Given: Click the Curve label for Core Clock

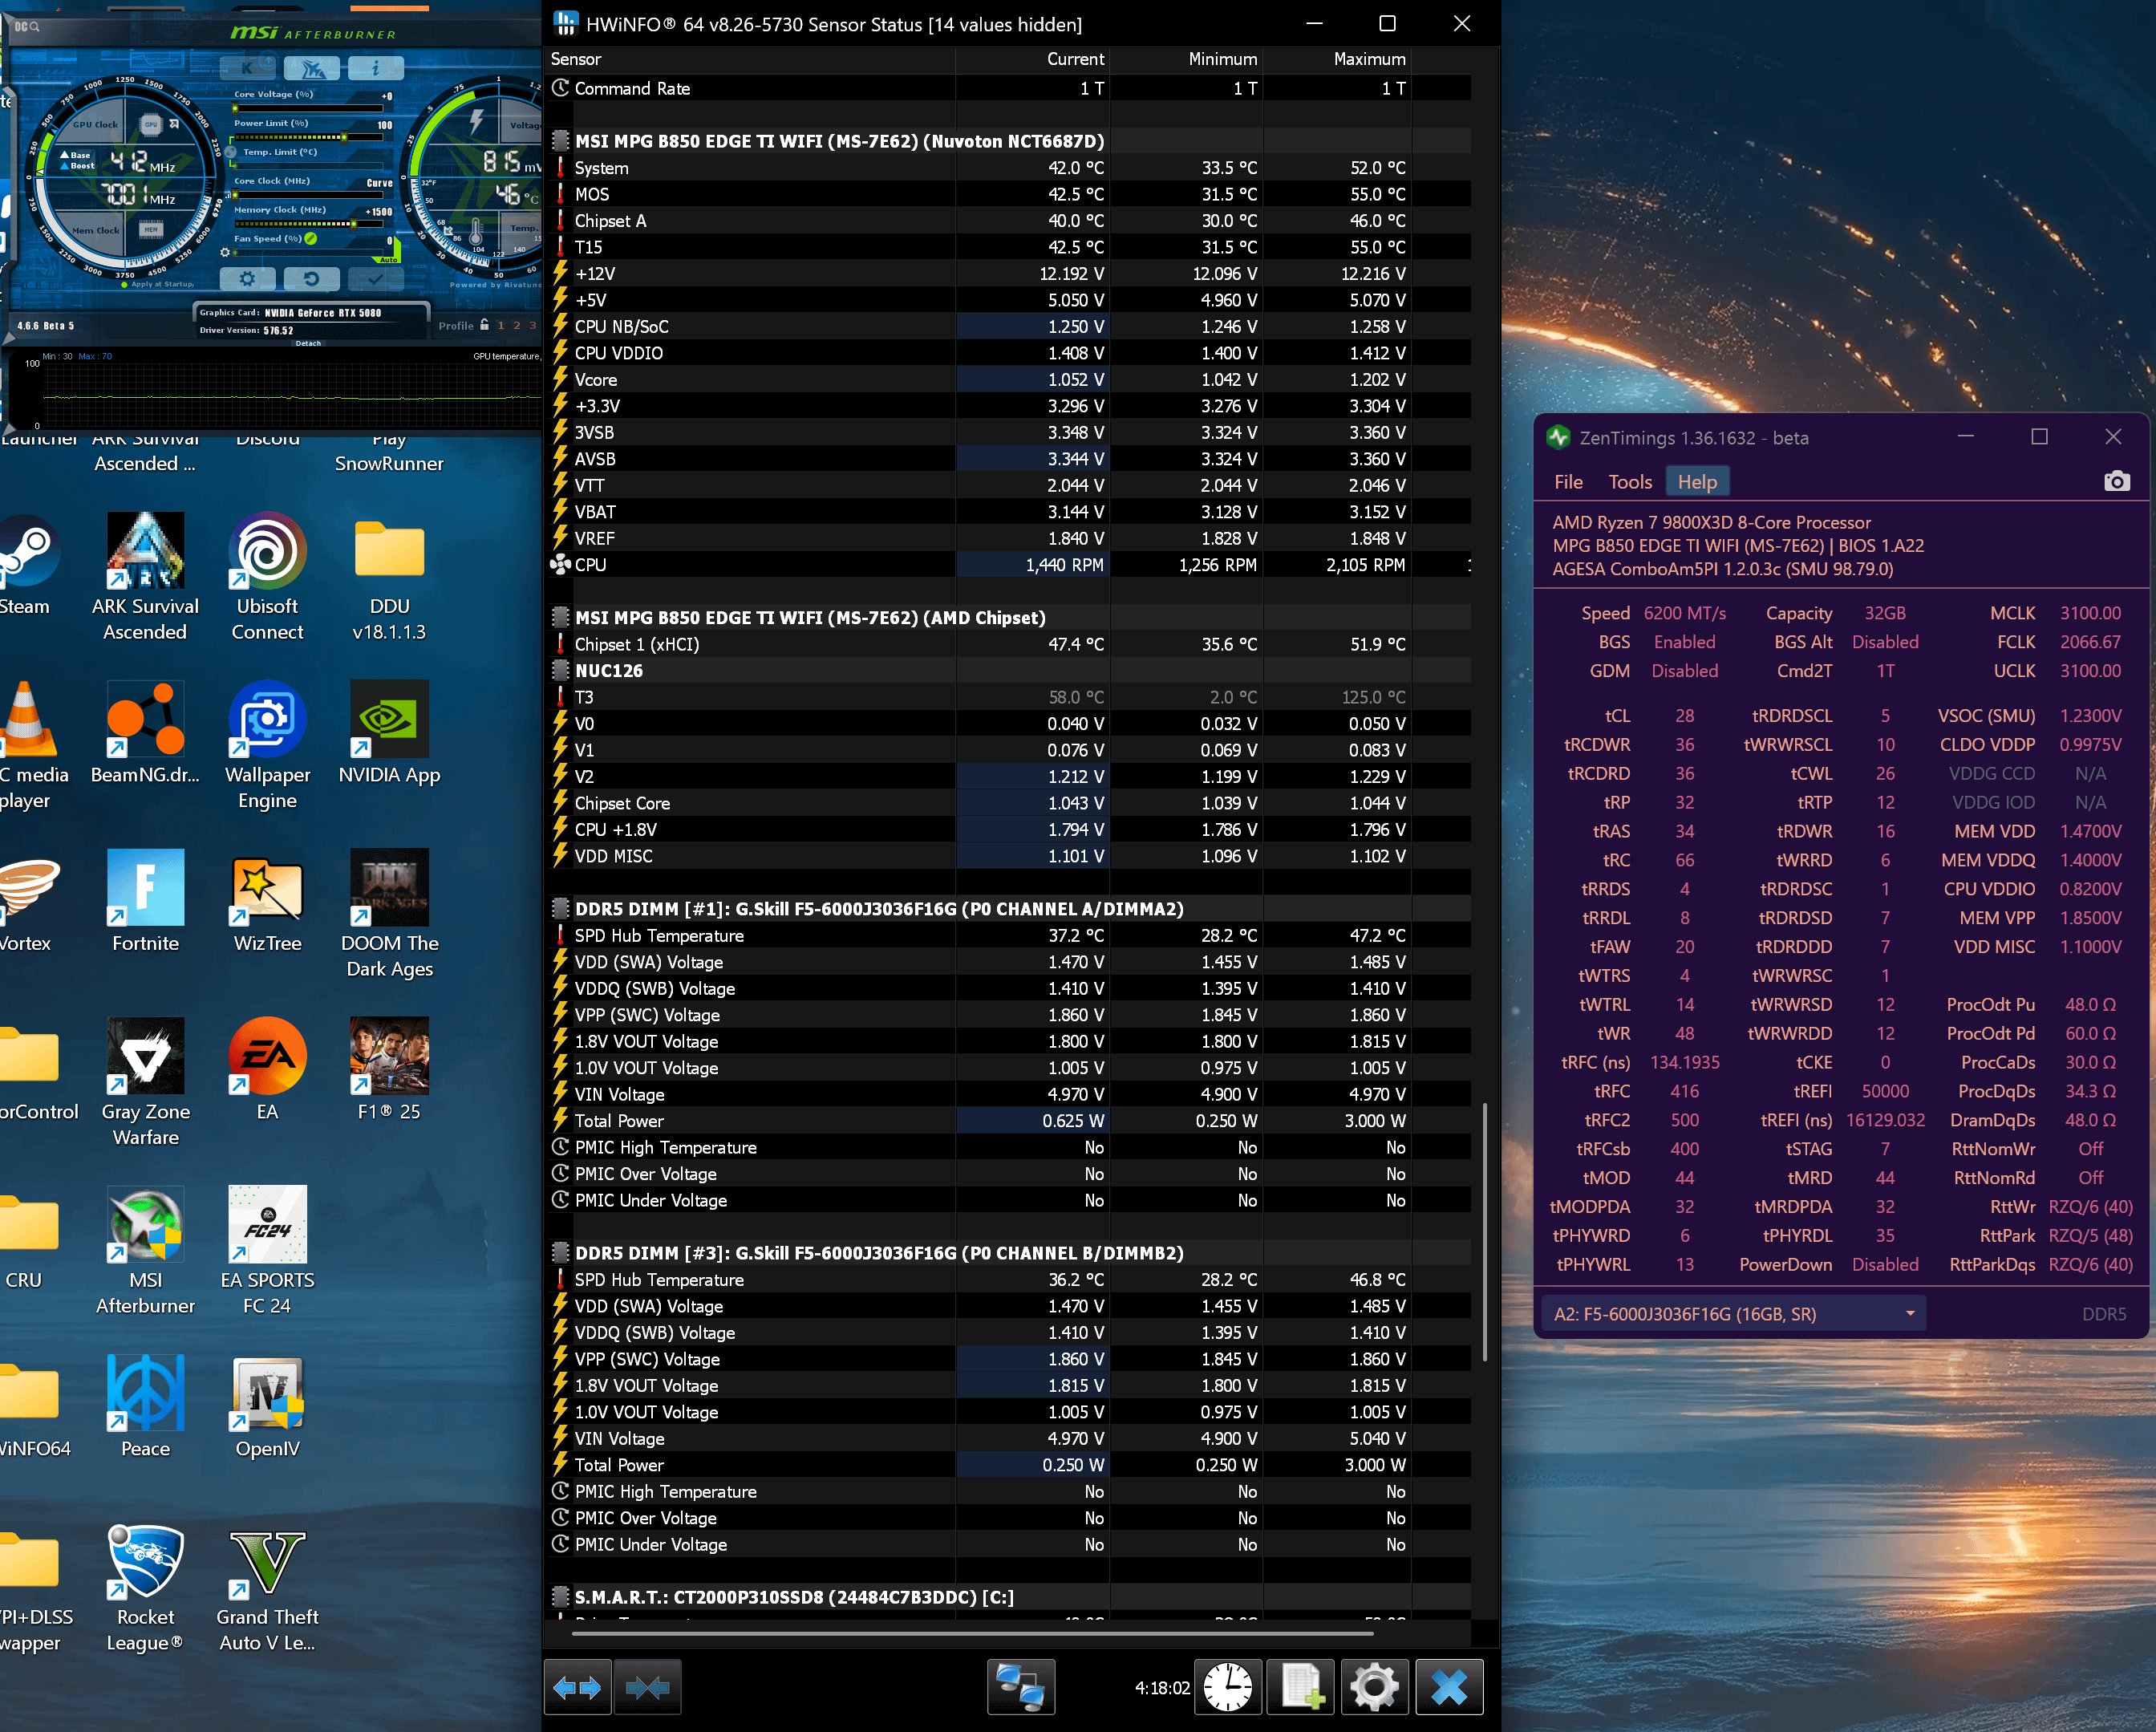Looking at the screenshot, I should pos(379,183).
